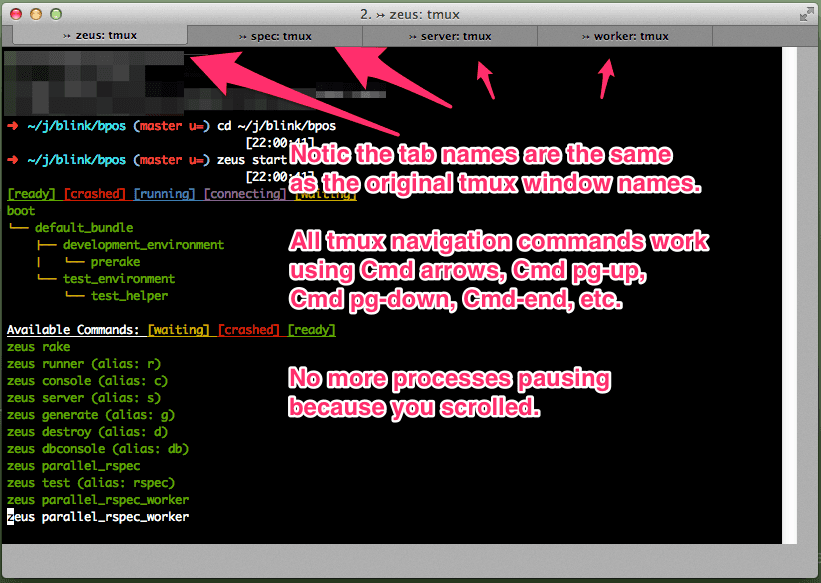The image size is (821, 583).
Task: Click the 'zeus rake' command line
Action: 38,347
